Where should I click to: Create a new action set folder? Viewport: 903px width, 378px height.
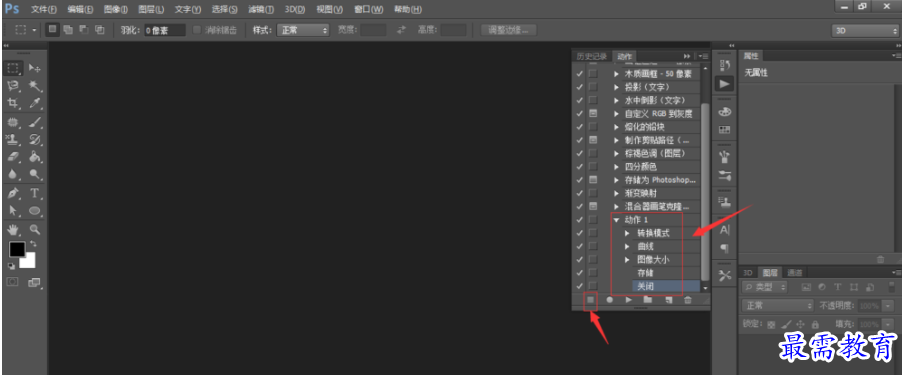pyautogui.click(x=648, y=300)
